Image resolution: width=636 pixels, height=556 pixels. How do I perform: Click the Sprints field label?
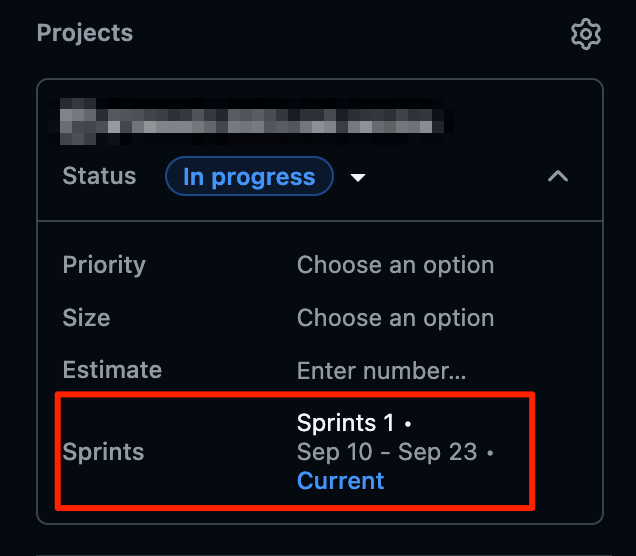[103, 452]
